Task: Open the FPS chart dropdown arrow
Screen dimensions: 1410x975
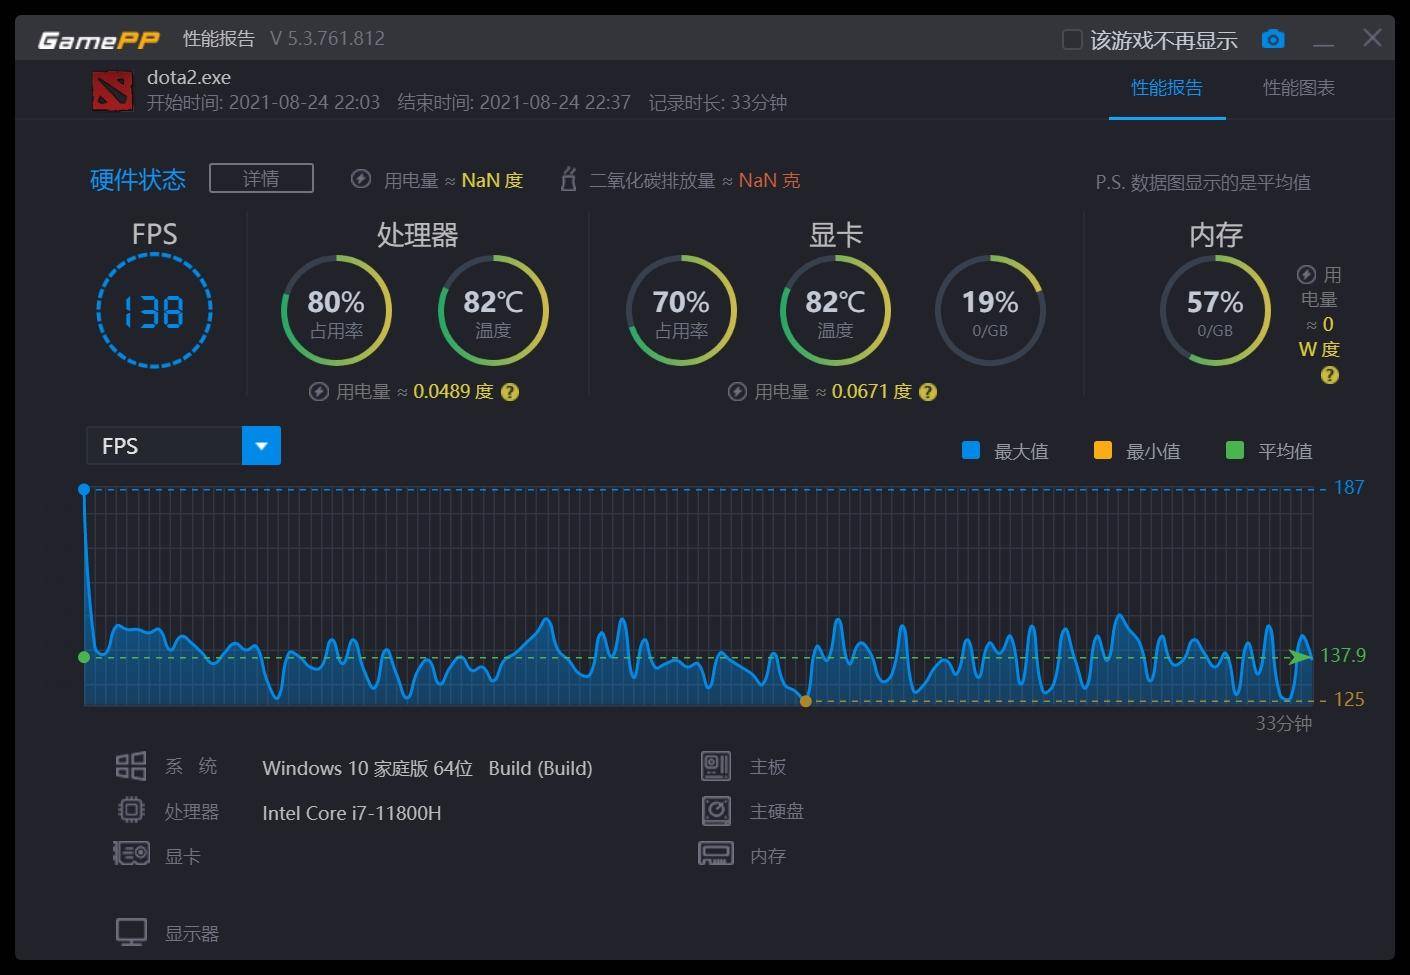Action: click(x=261, y=446)
